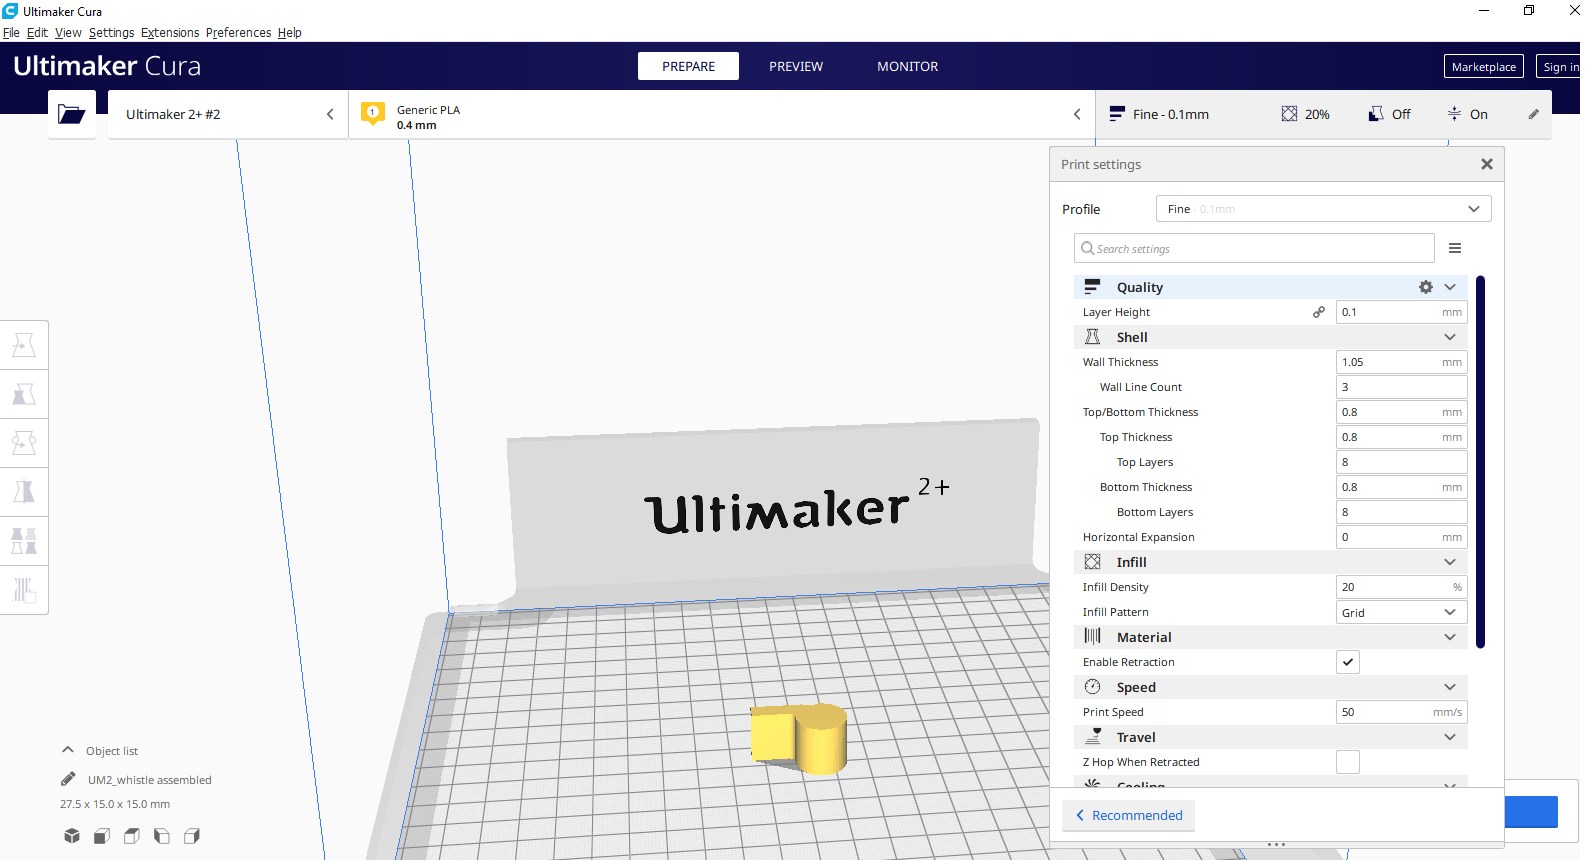Open Quality category settings gear

tap(1426, 287)
